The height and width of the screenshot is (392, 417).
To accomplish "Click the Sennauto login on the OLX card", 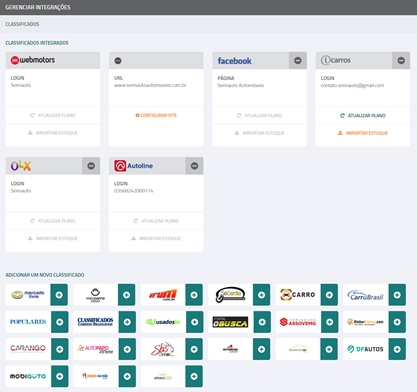I will 21,191.
